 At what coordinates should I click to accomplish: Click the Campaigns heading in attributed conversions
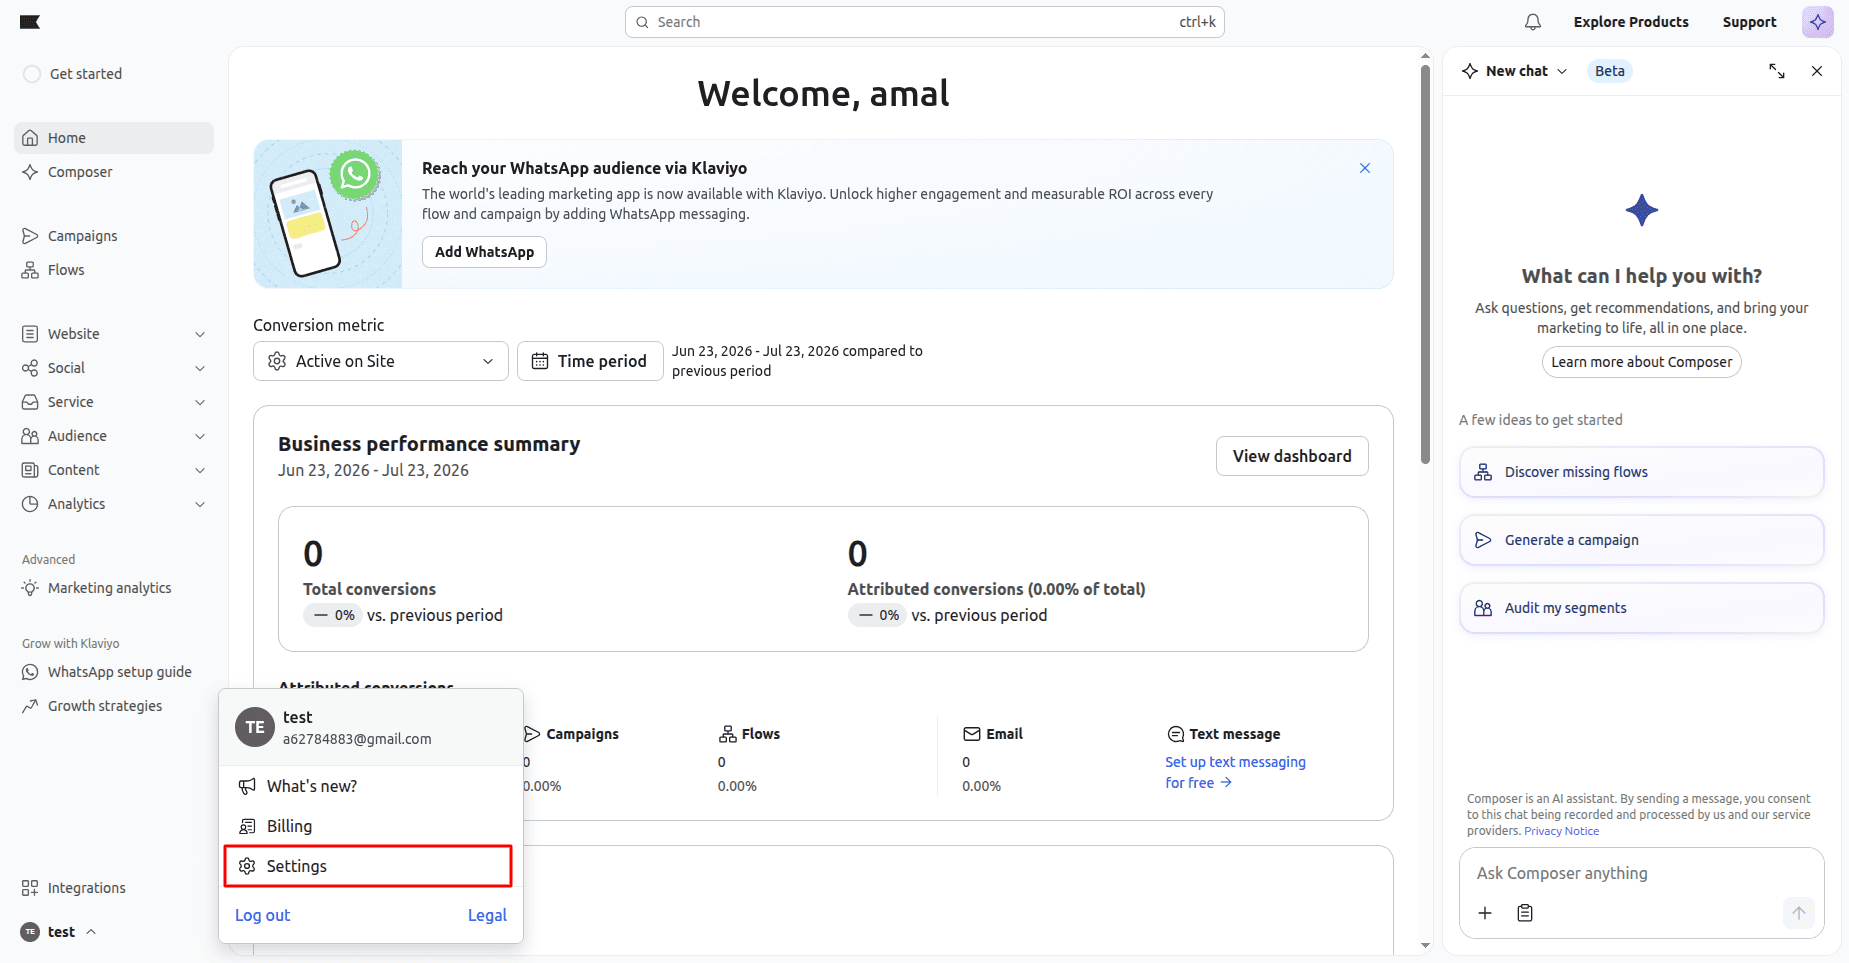tap(571, 734)
